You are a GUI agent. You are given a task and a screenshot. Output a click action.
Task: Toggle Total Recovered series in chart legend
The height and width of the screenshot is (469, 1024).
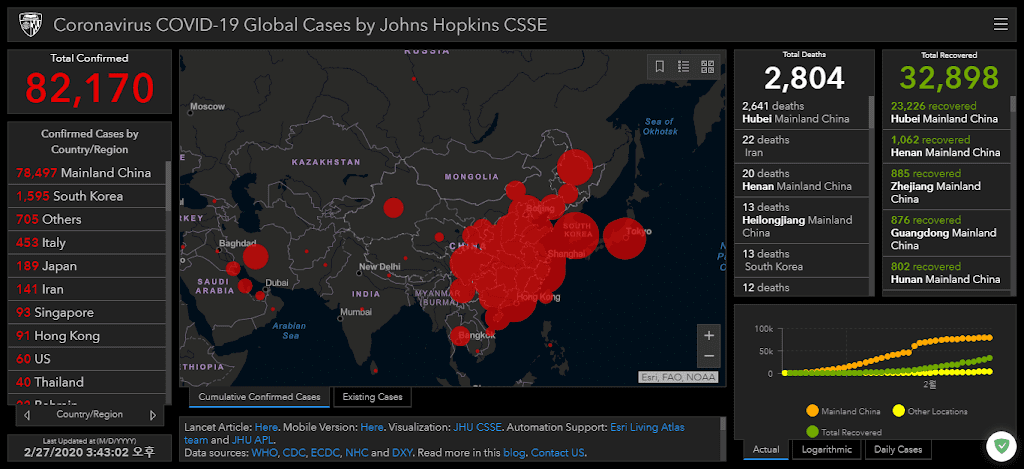tap(843, 432)
